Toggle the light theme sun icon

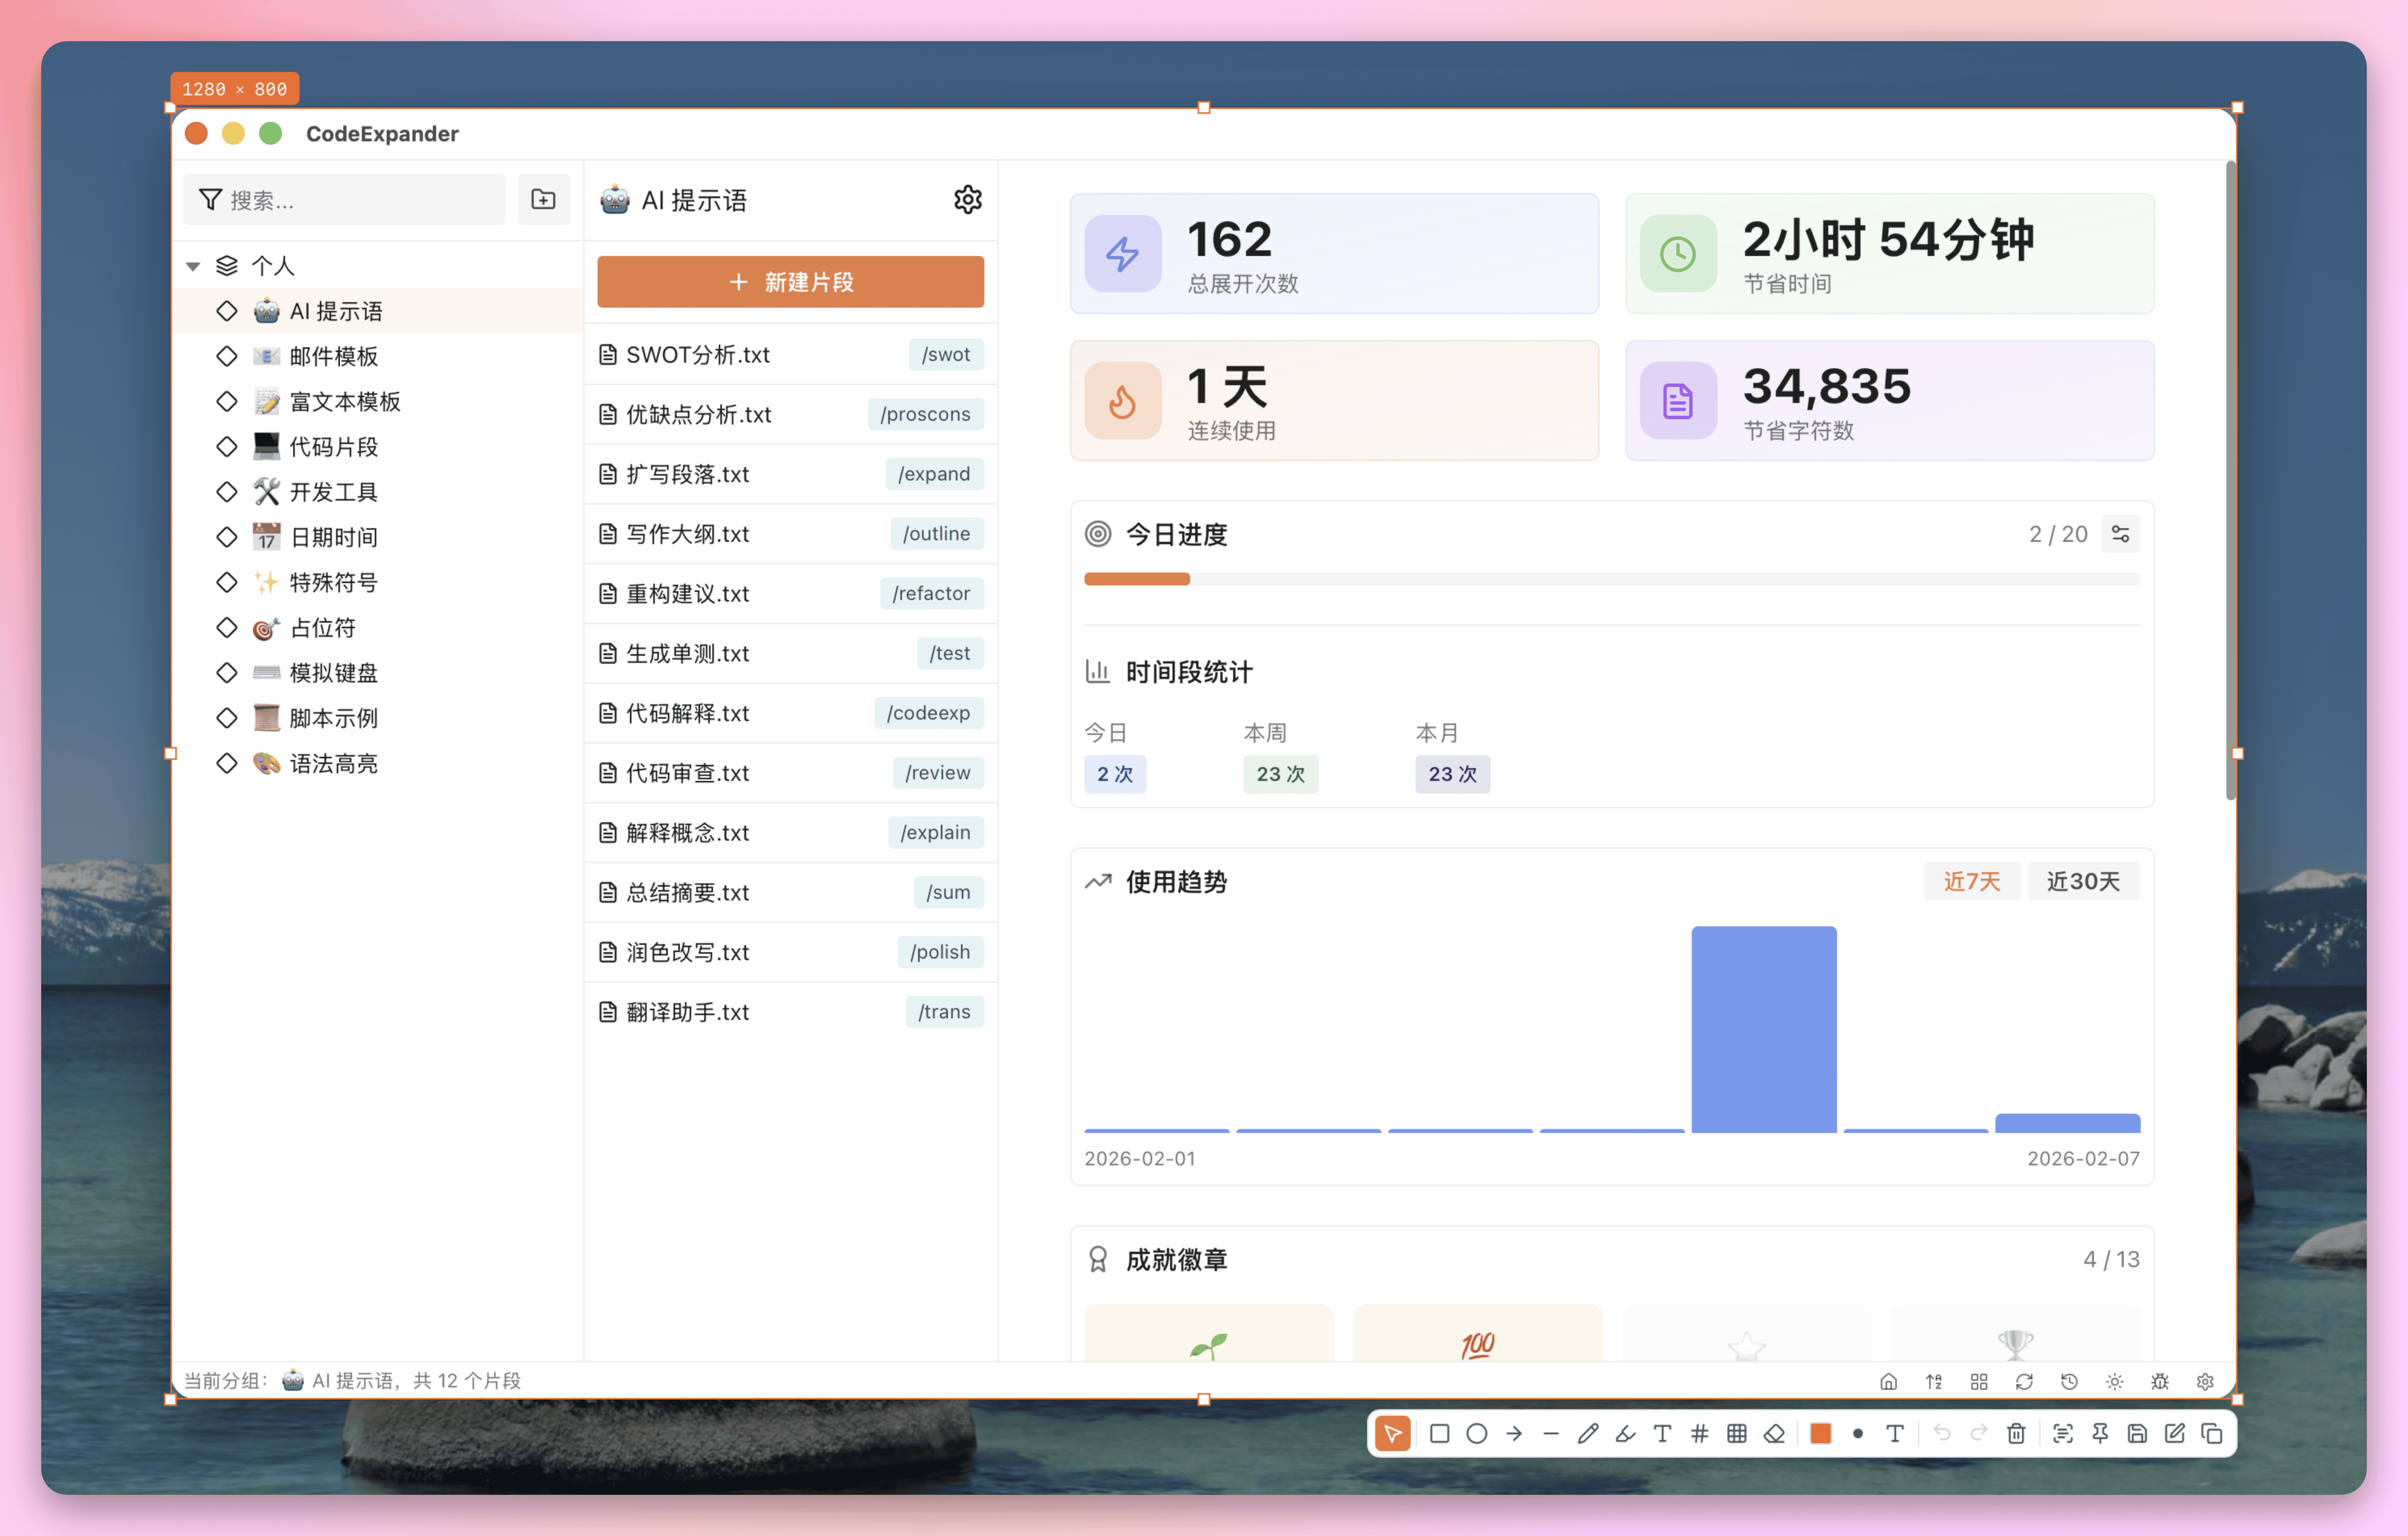coord(2114,1381)
